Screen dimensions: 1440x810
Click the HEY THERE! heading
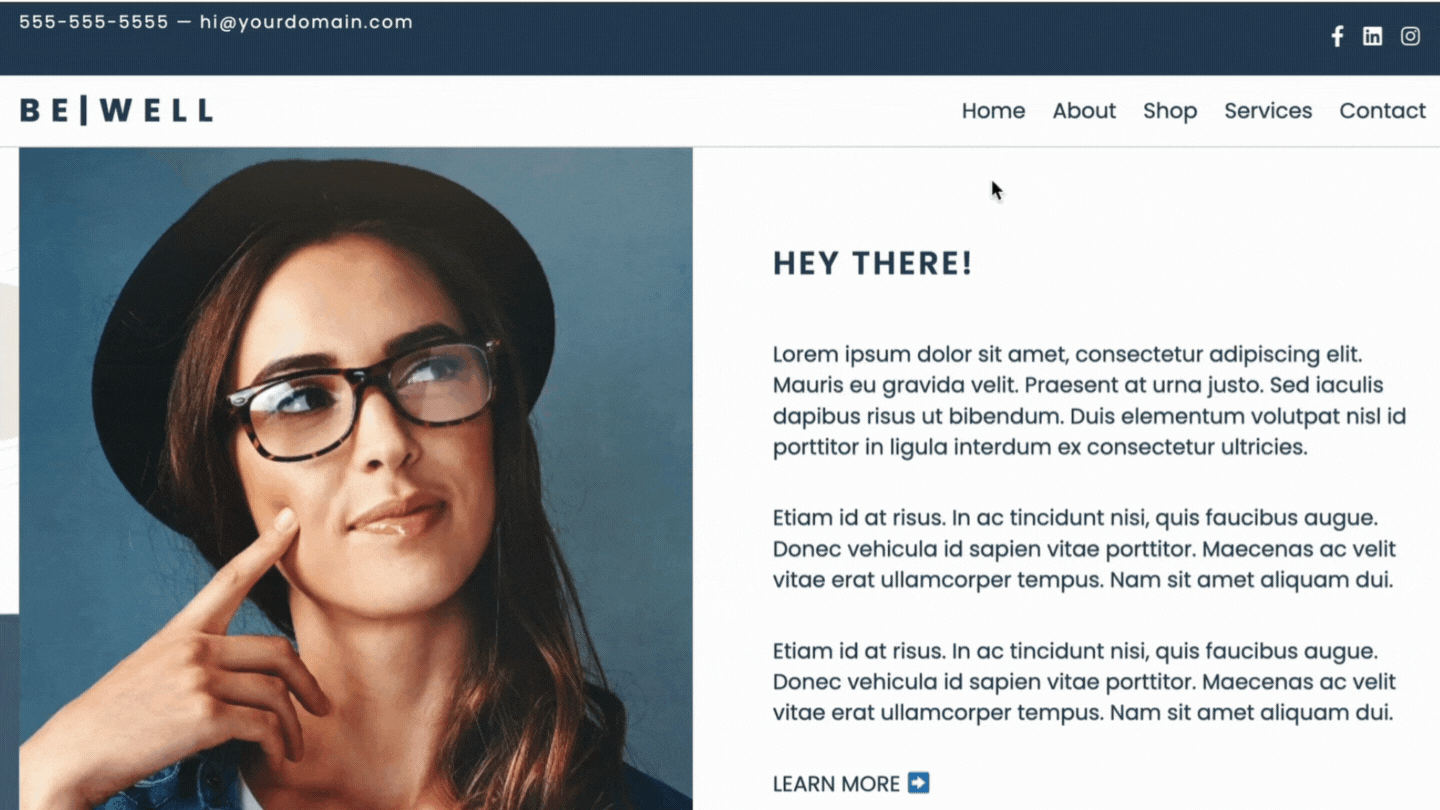tap(872, 264)
